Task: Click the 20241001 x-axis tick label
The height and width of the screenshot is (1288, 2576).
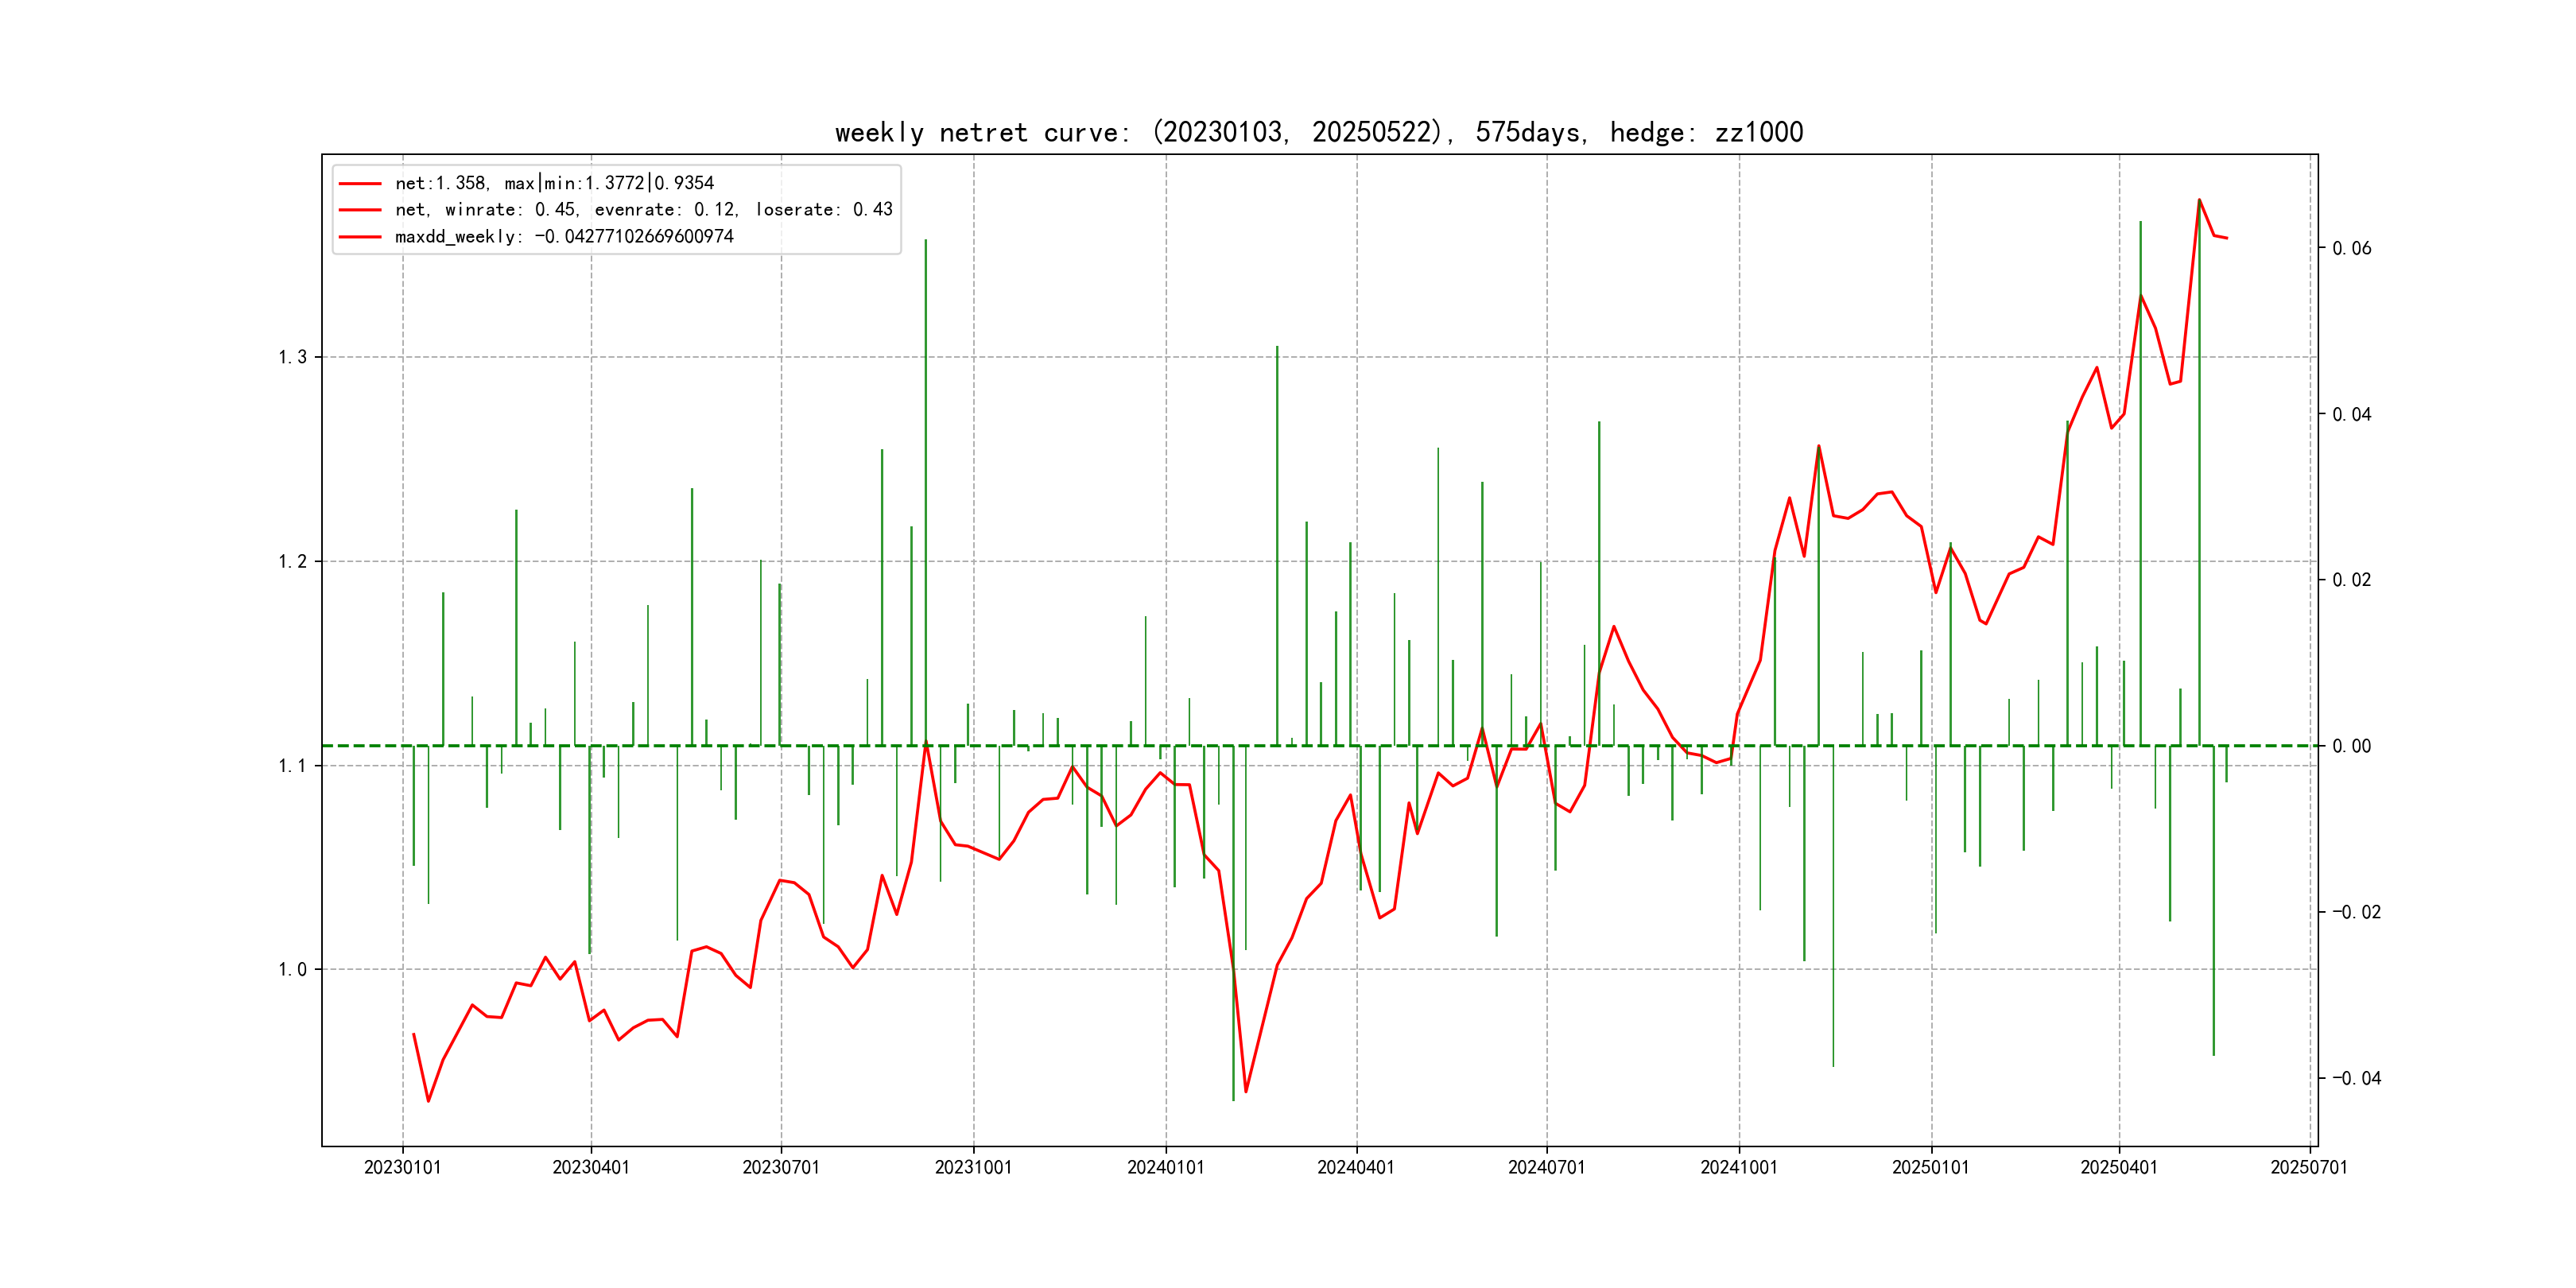Action: 1739,1167
